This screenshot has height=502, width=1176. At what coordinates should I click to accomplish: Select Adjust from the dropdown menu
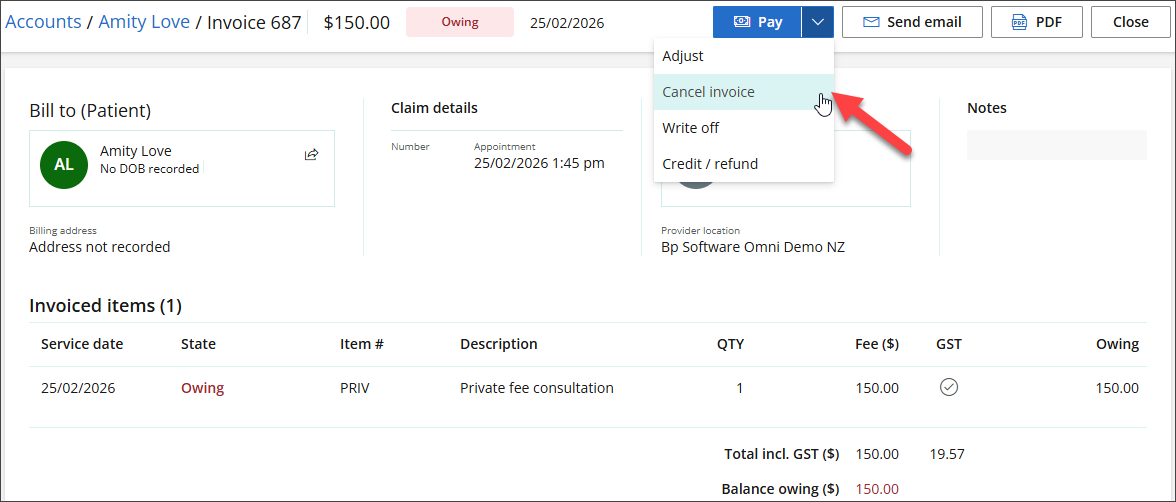[x=683, y=56]
